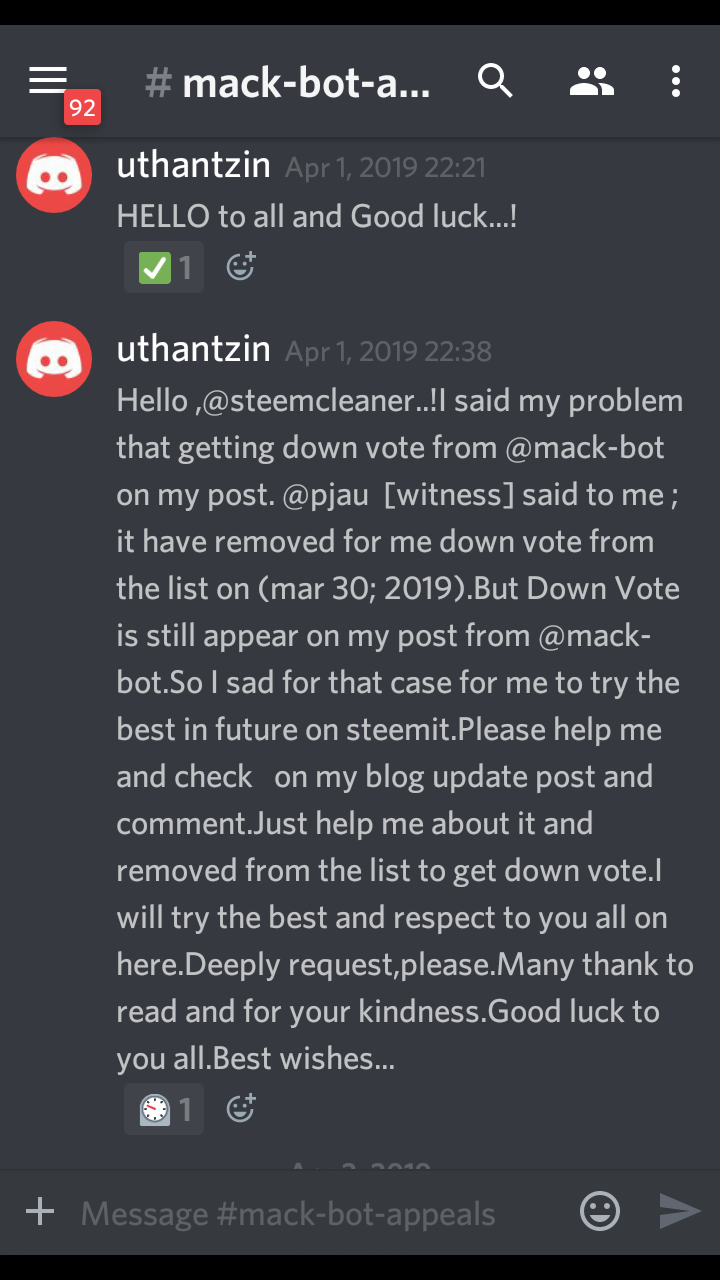Tap the HELLO to all message text
Image resolution: width=720 pixels, height=1280 pixels.
pos(316,216)
